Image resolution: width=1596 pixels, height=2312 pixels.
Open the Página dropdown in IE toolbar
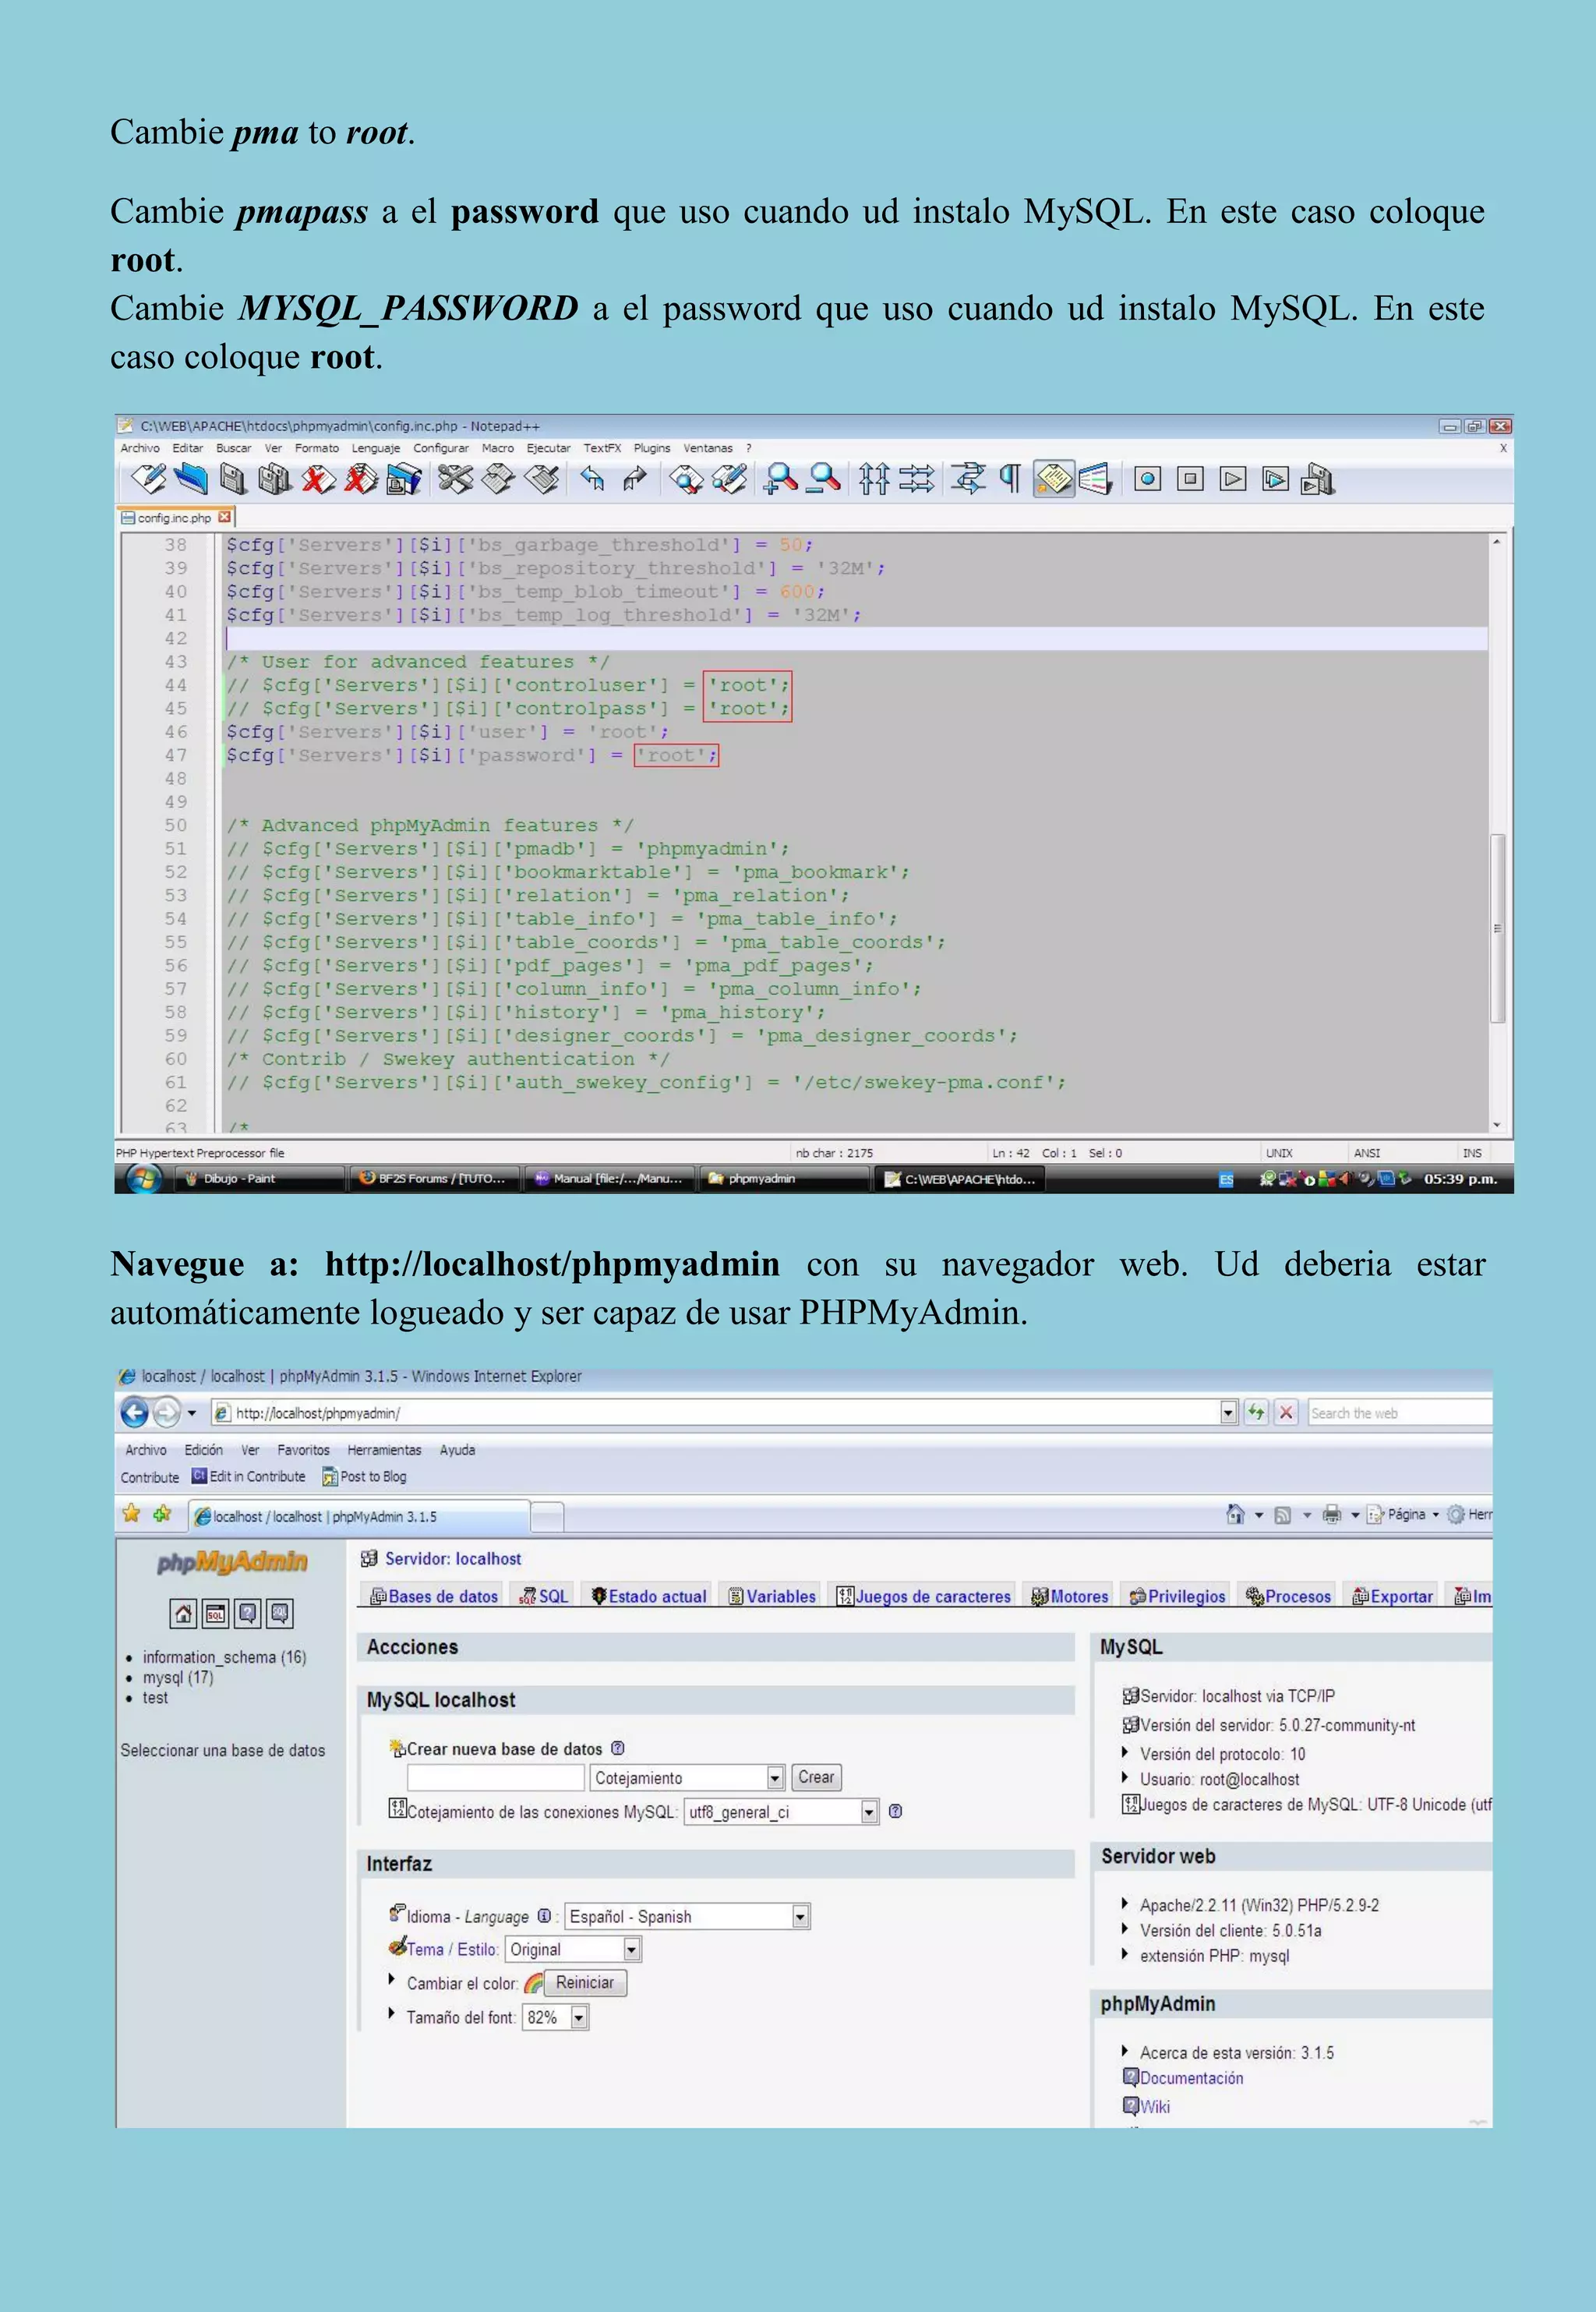(x=1403, y=1514)
